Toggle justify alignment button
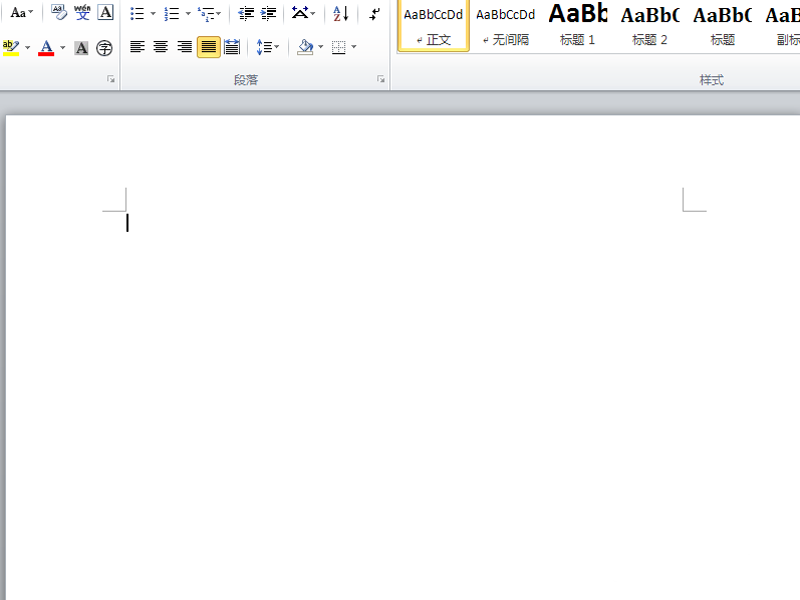This screenshot has width=800, height=600. coord(209,47)
